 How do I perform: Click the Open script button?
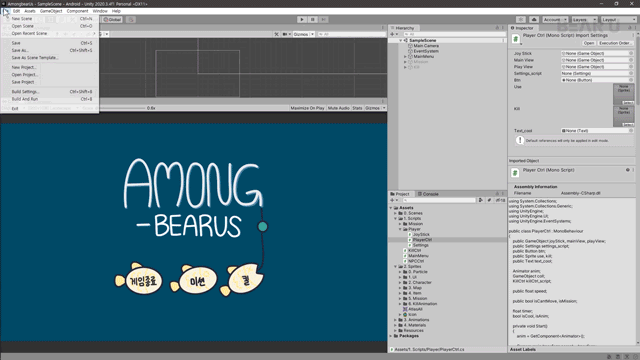589,43
